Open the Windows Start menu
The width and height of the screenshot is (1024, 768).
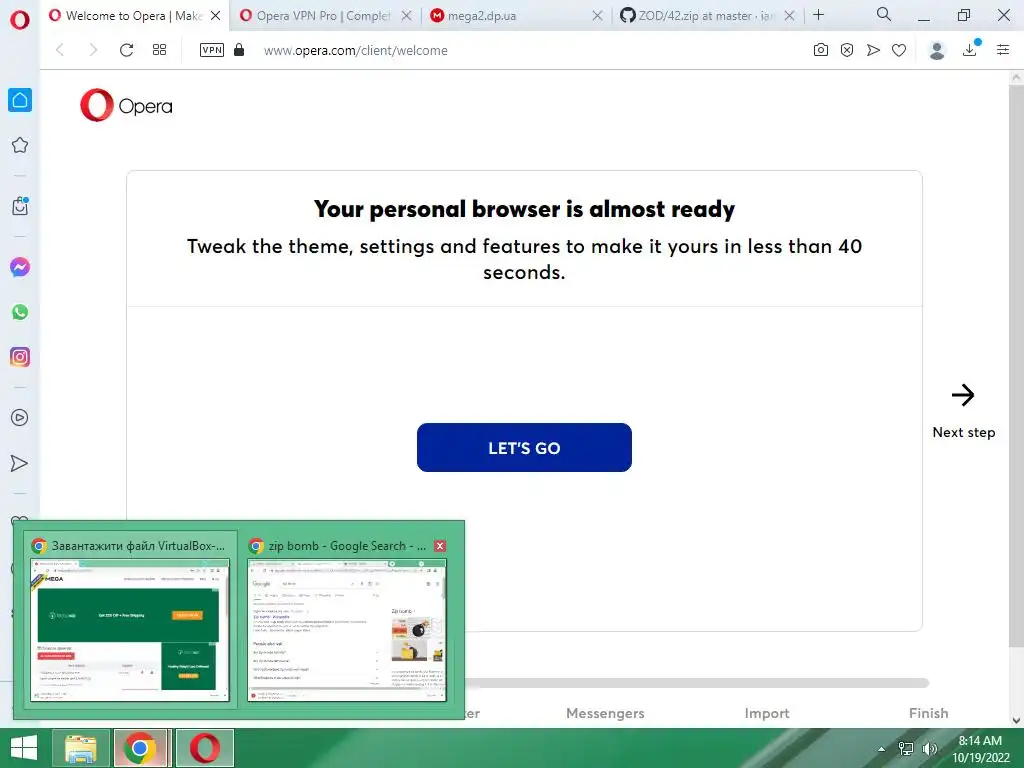point(24,748)
